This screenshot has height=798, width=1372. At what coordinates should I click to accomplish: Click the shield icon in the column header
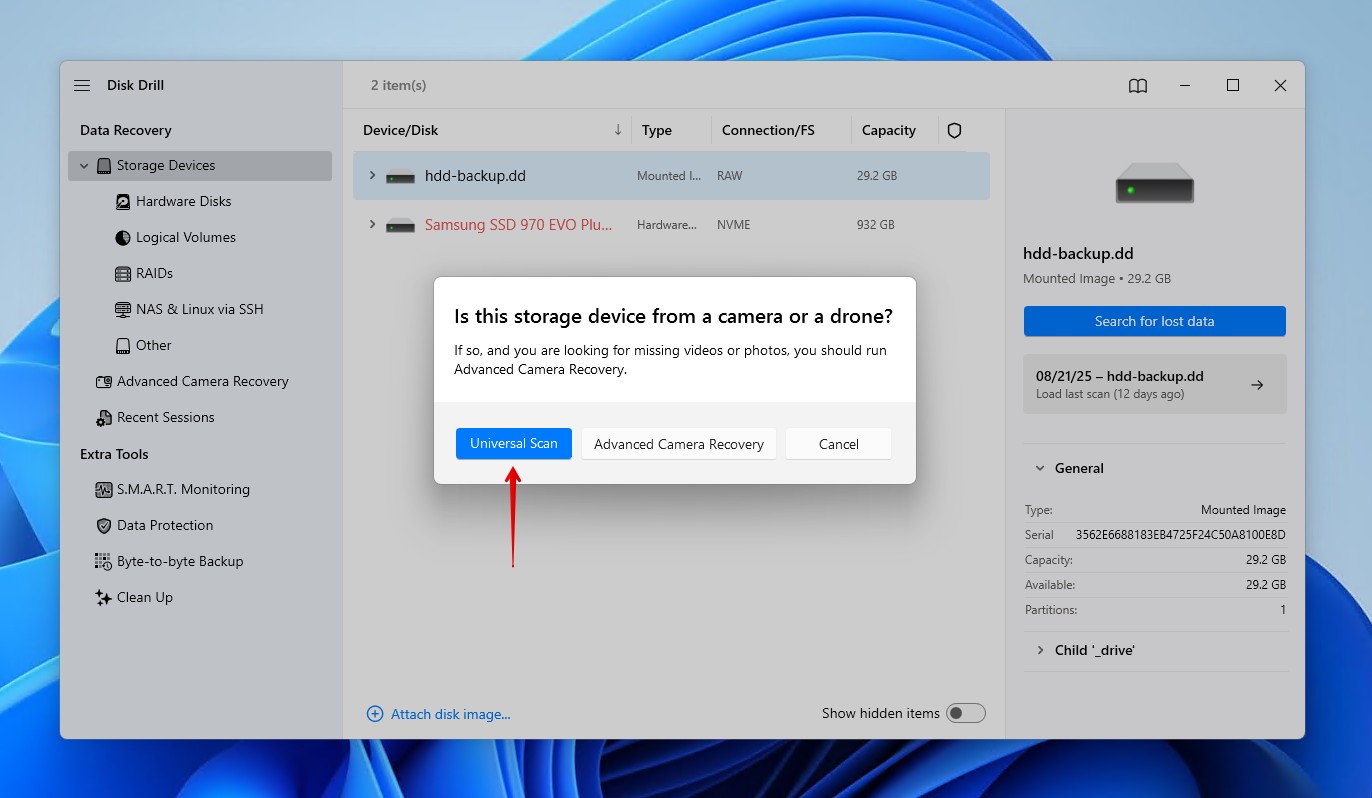(x=954, y=130)
